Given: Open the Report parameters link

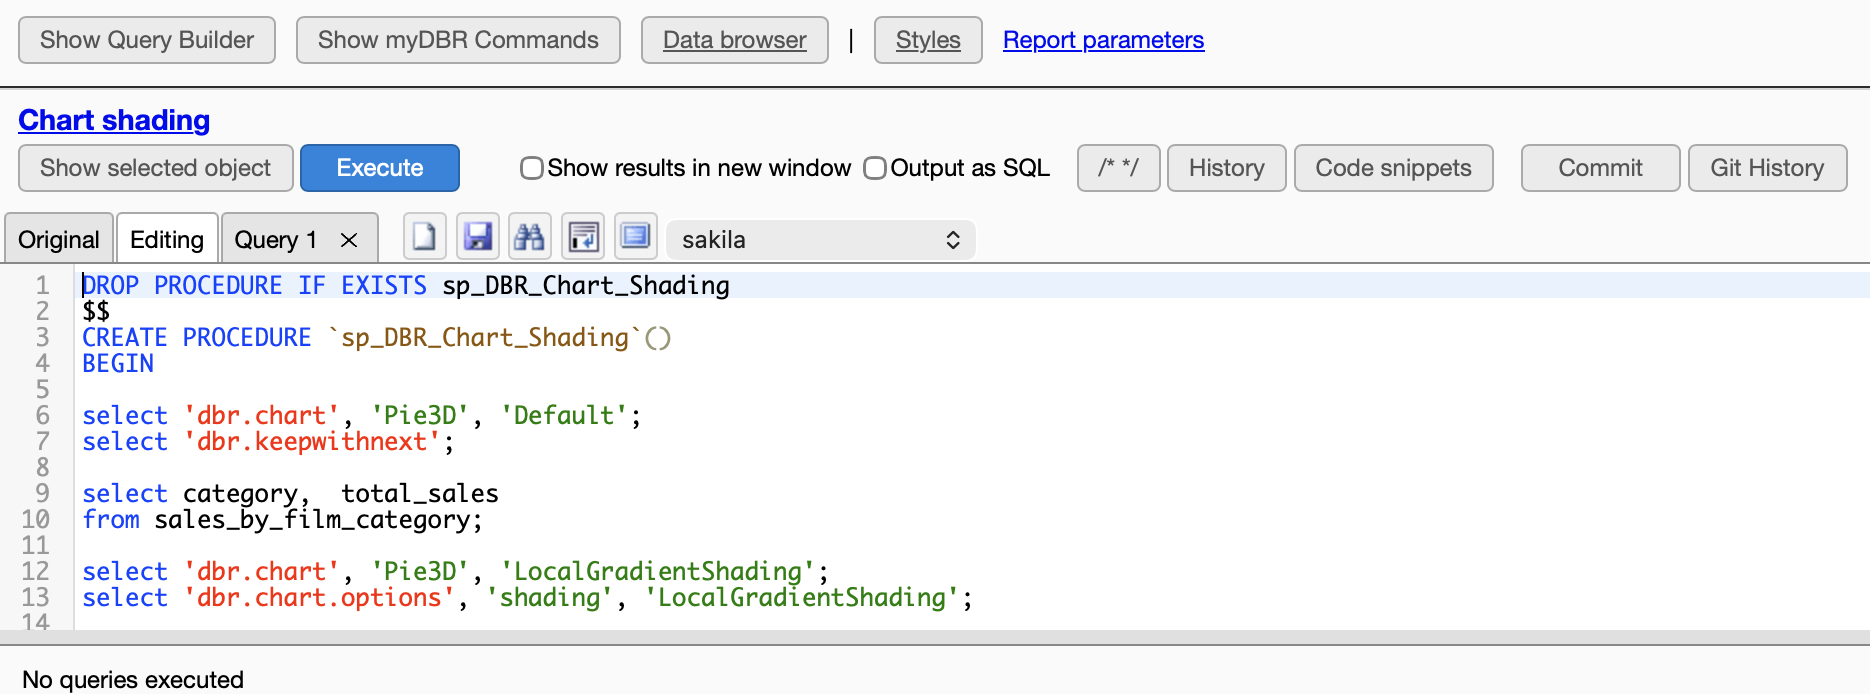Looking at the screenshot, I should (x=1103, y=40).
